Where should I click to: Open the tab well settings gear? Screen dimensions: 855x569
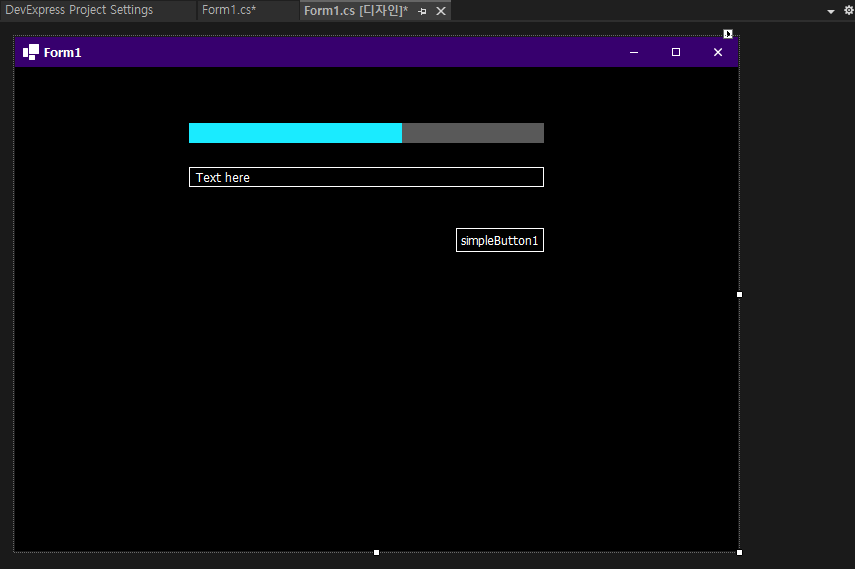848,10
